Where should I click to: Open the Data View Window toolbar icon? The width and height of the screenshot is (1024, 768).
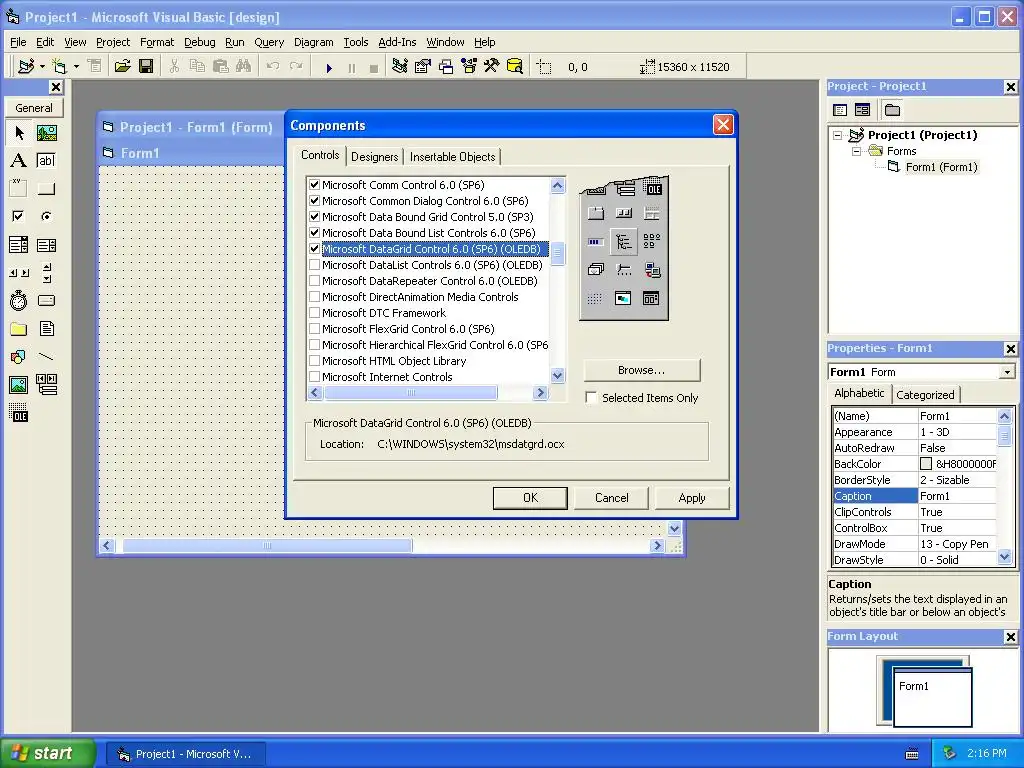(515, 66)
